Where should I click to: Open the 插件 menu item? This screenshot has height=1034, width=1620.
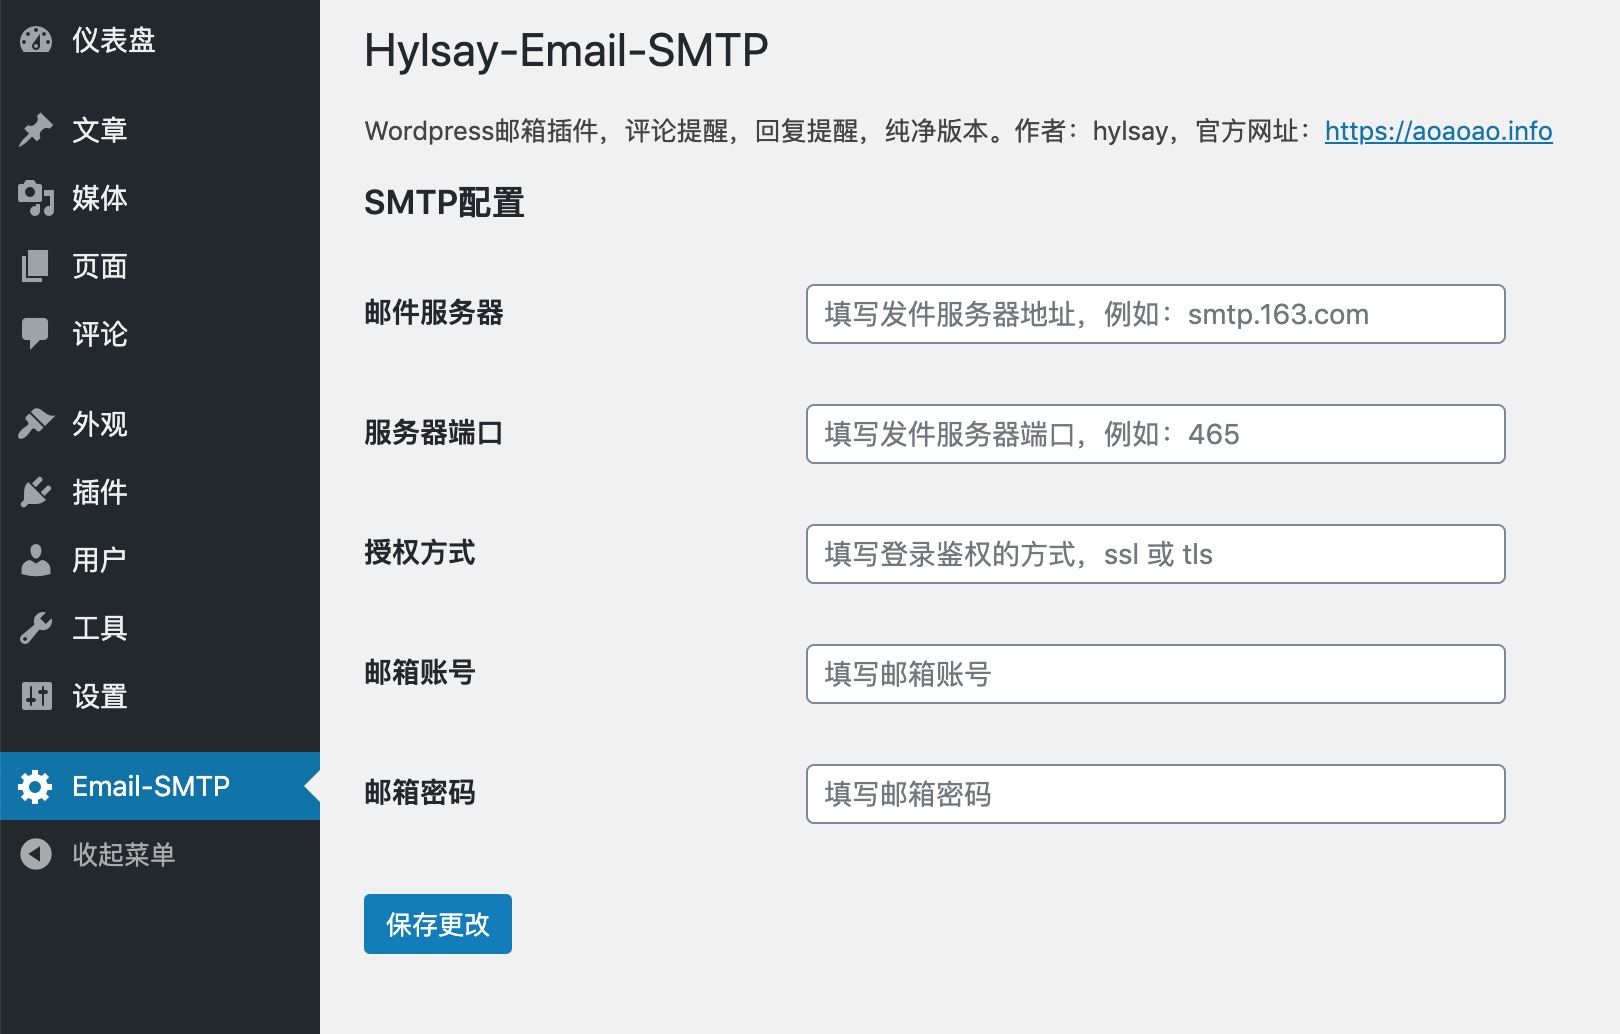[x=99, y=492]
